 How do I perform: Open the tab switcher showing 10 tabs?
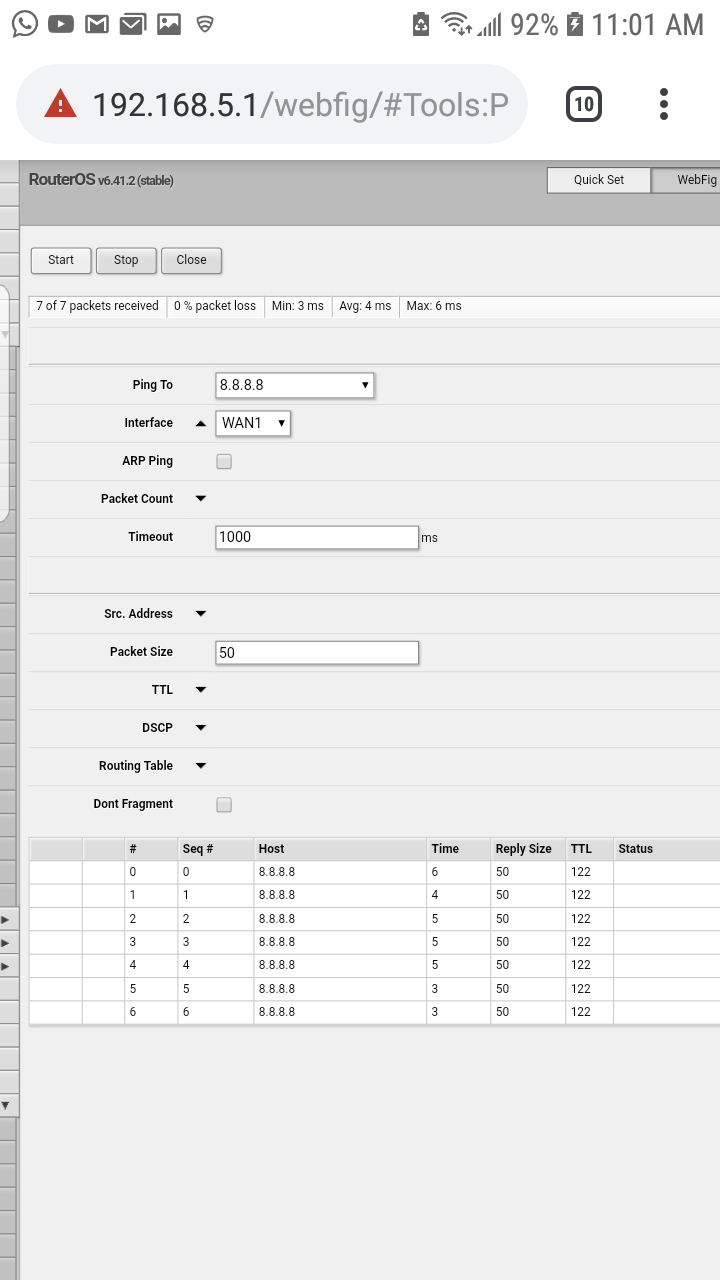[584, 104]
